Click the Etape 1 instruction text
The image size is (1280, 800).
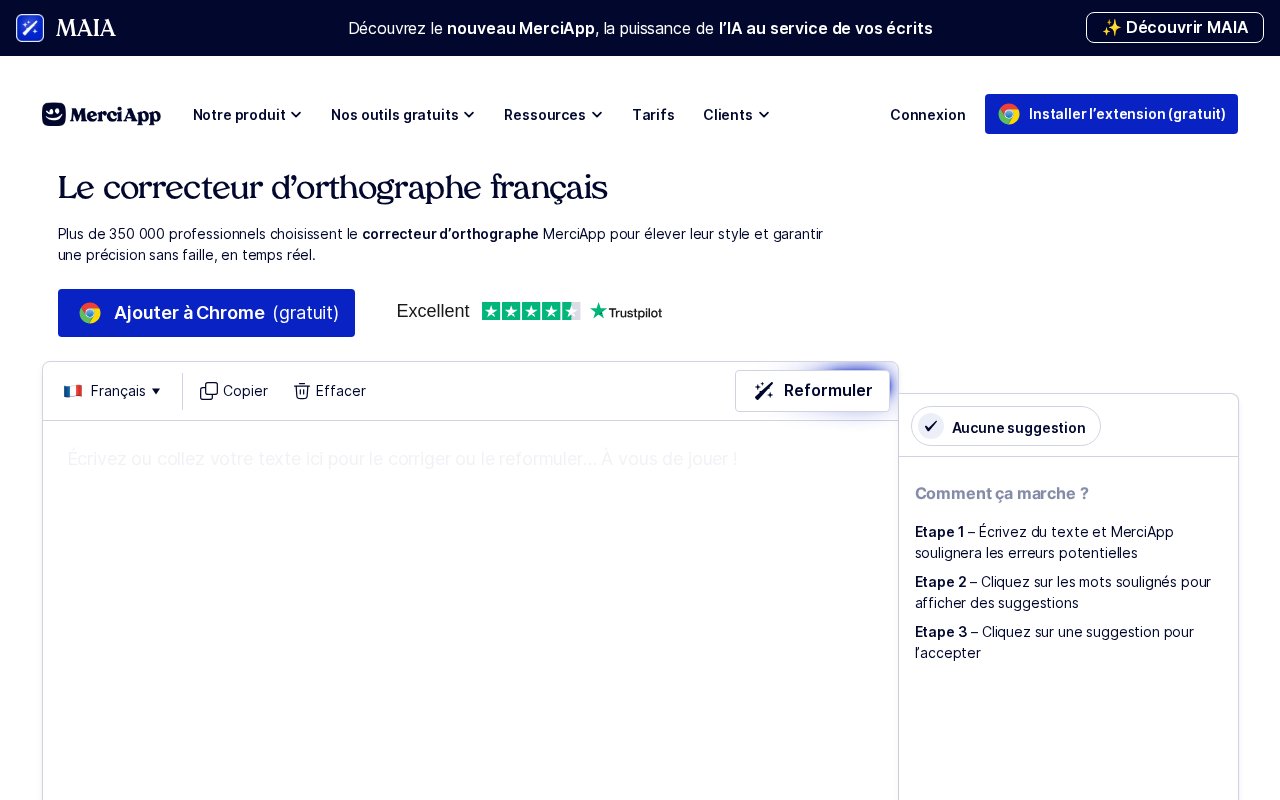pos(1044,542)
